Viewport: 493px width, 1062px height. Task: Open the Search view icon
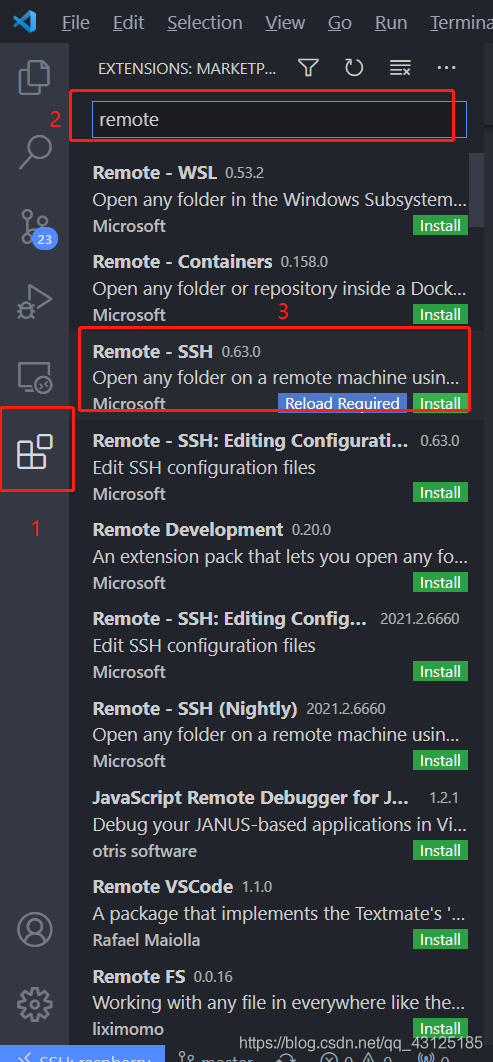point(34,152)
